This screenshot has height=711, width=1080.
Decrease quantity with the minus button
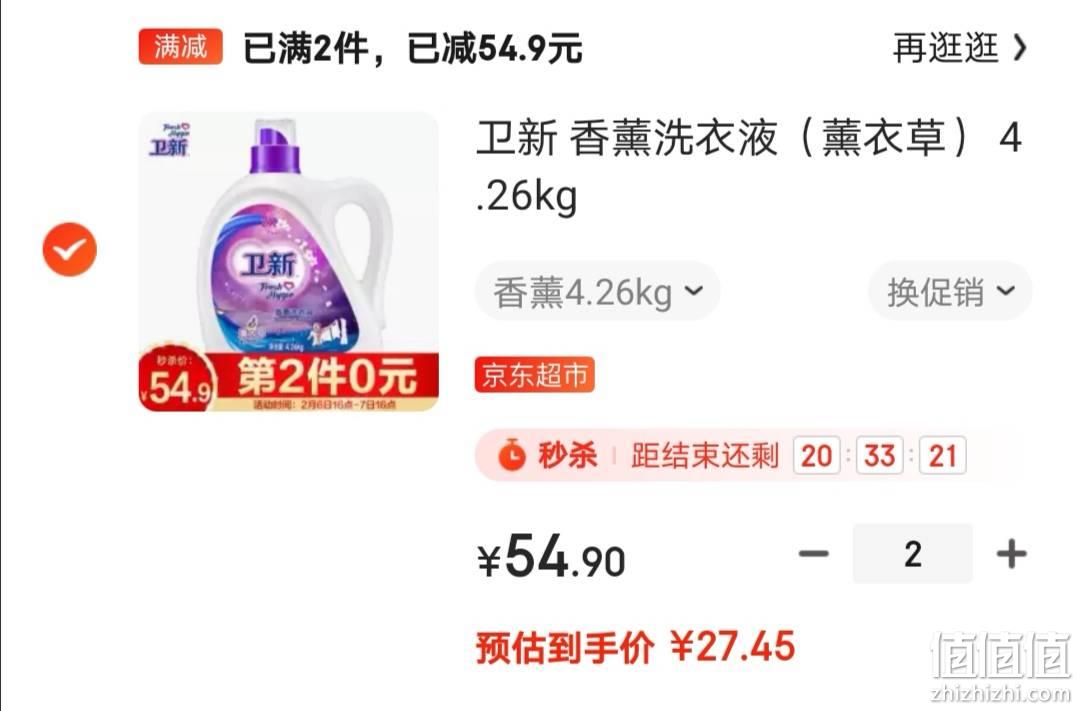pos(813,553)
